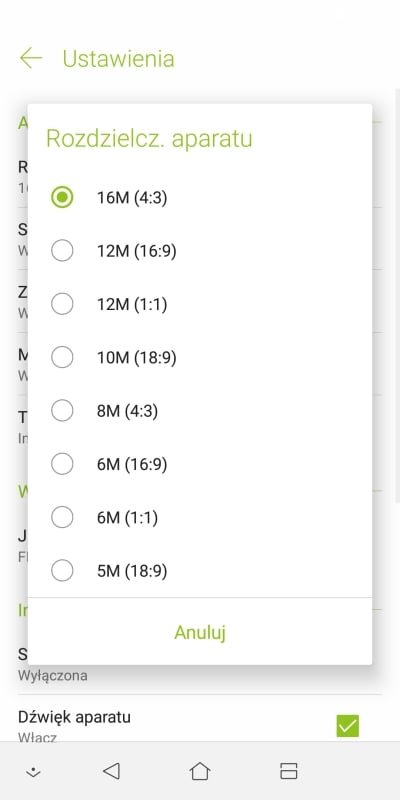Tap the Android back navigation triangle
This screenshot has width=400, height=800.
[111, 770]
